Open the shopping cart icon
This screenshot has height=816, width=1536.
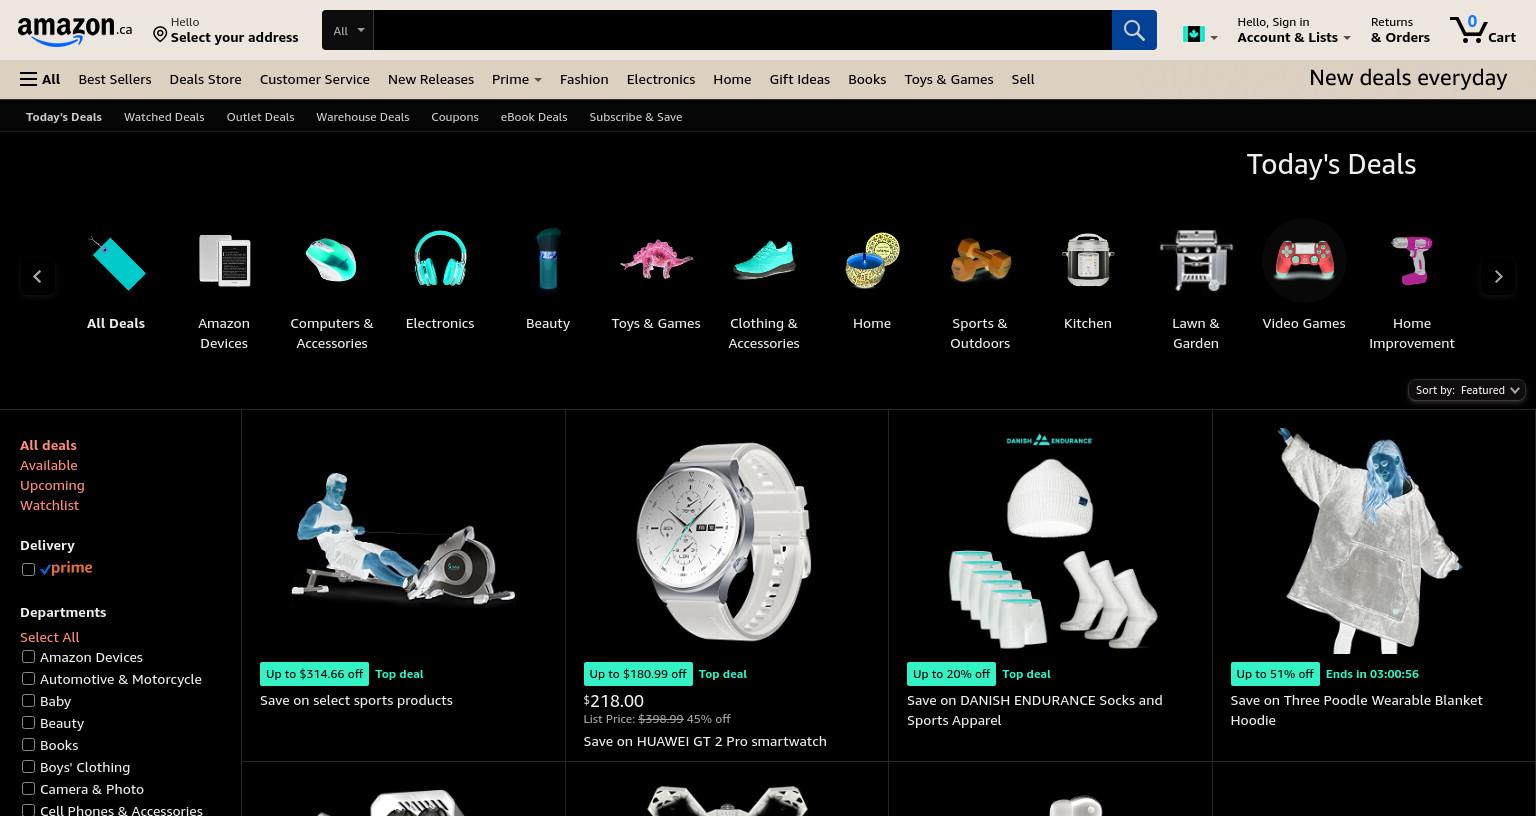pyautogui.click(x=1468, y=29)
